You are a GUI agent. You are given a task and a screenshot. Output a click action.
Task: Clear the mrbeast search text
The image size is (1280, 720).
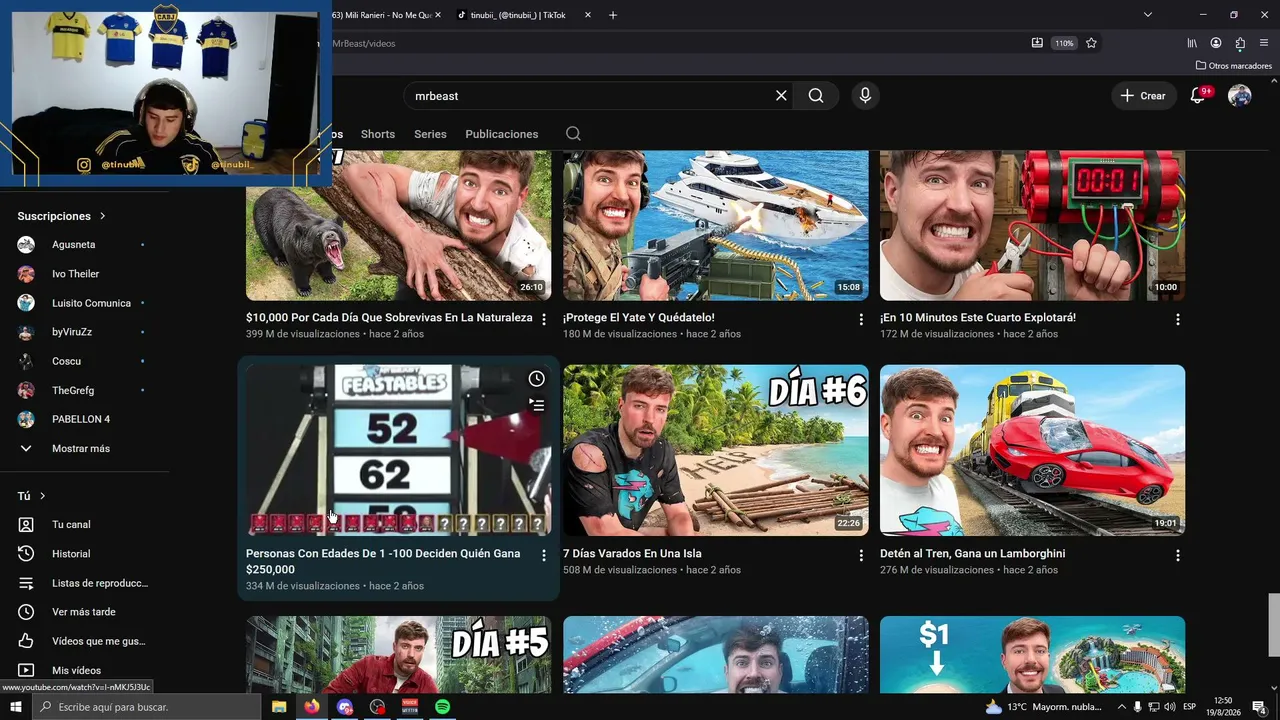point(781,96)
